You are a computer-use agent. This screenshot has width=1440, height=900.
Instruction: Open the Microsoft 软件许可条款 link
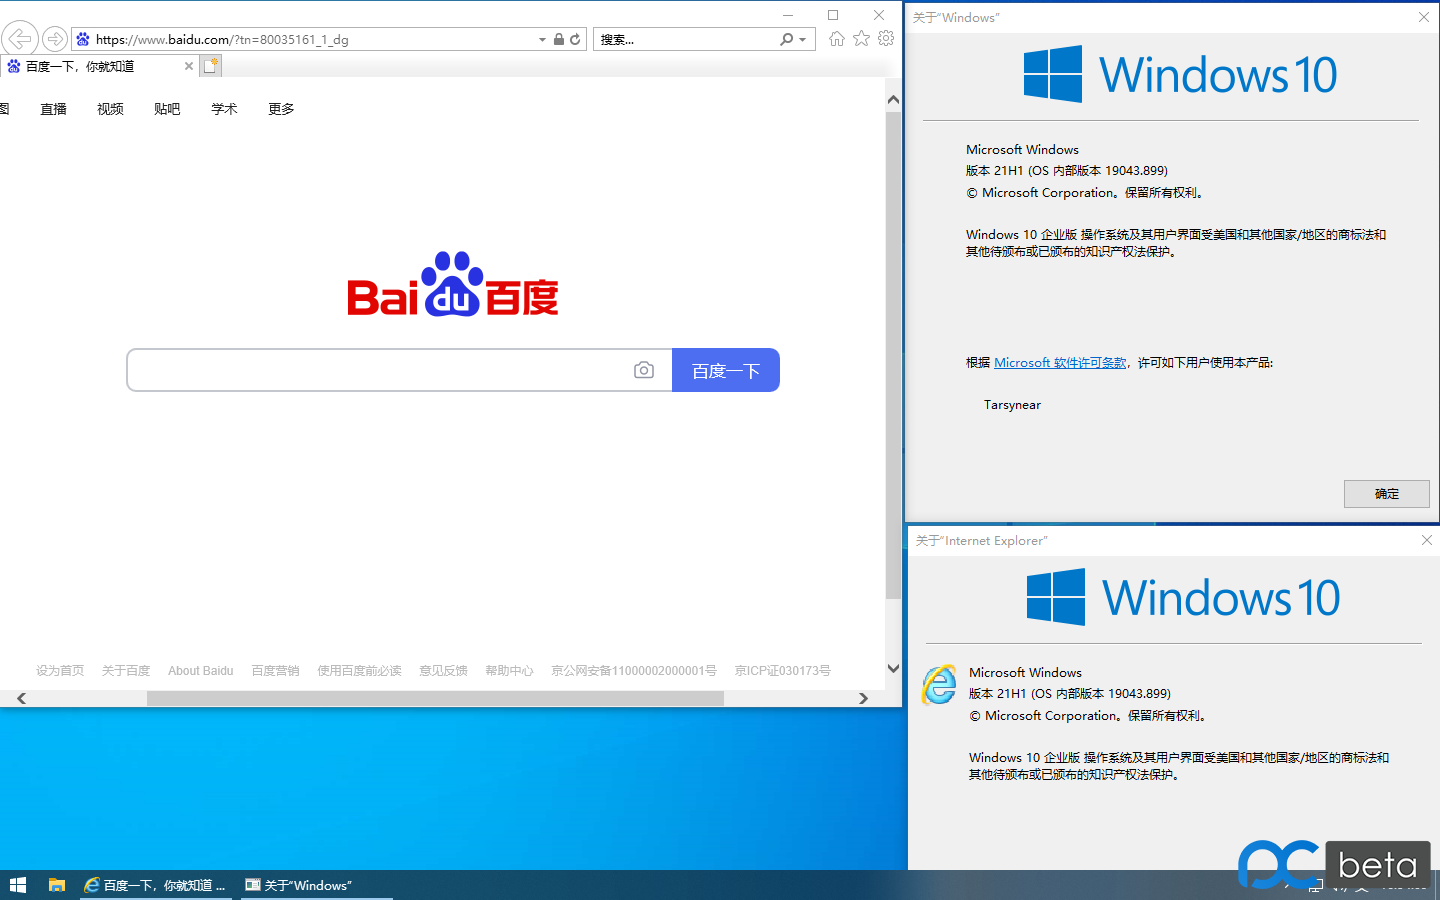tap(1060, 363)
